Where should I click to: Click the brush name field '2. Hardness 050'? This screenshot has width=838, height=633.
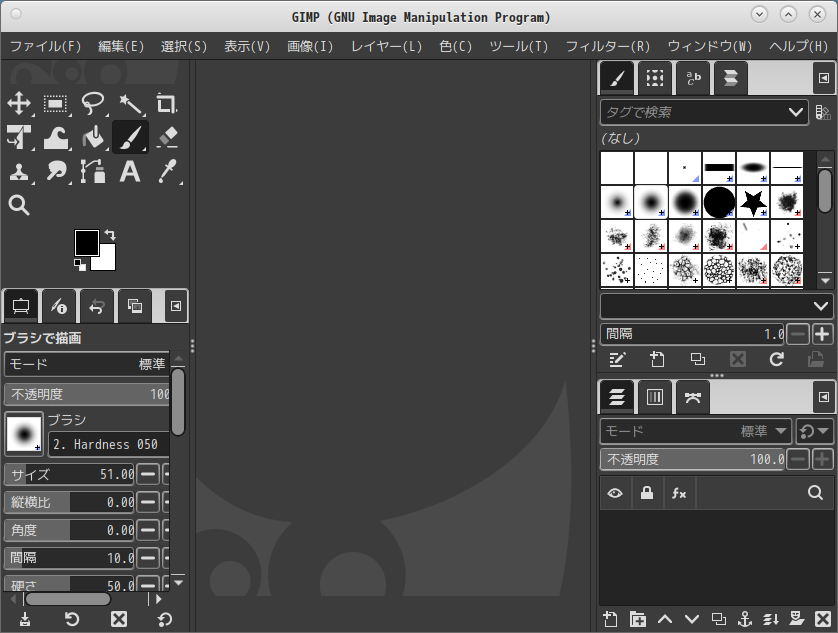click(x=109, y=444)
